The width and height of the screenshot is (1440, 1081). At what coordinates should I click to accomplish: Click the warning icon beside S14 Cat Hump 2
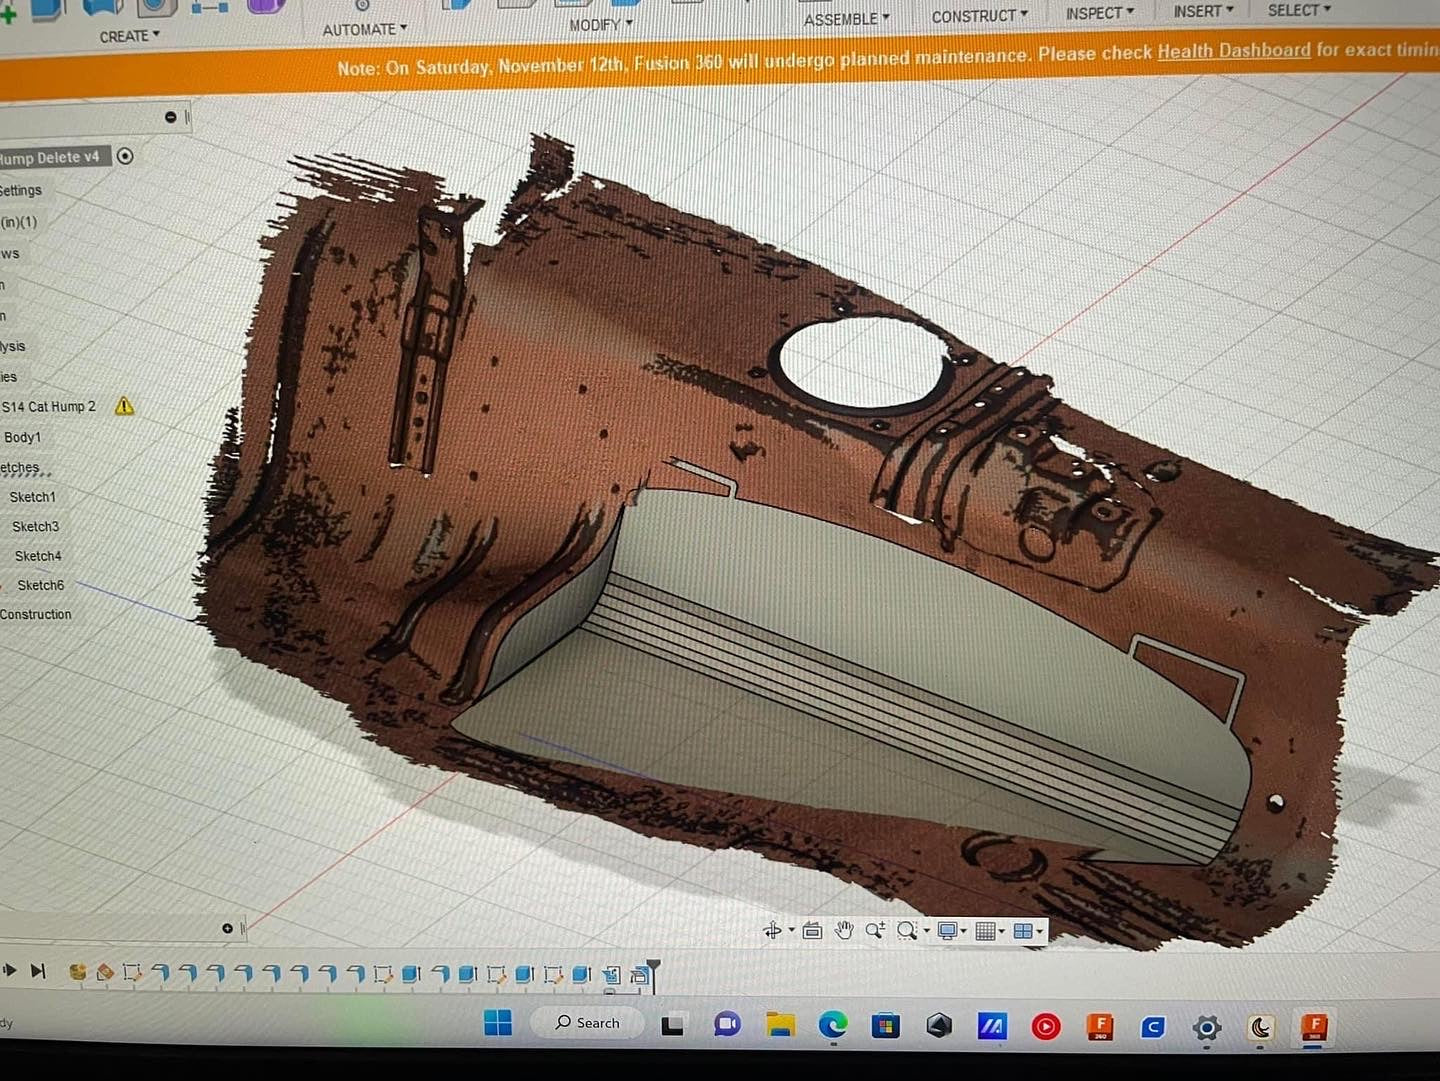point(124,406)
